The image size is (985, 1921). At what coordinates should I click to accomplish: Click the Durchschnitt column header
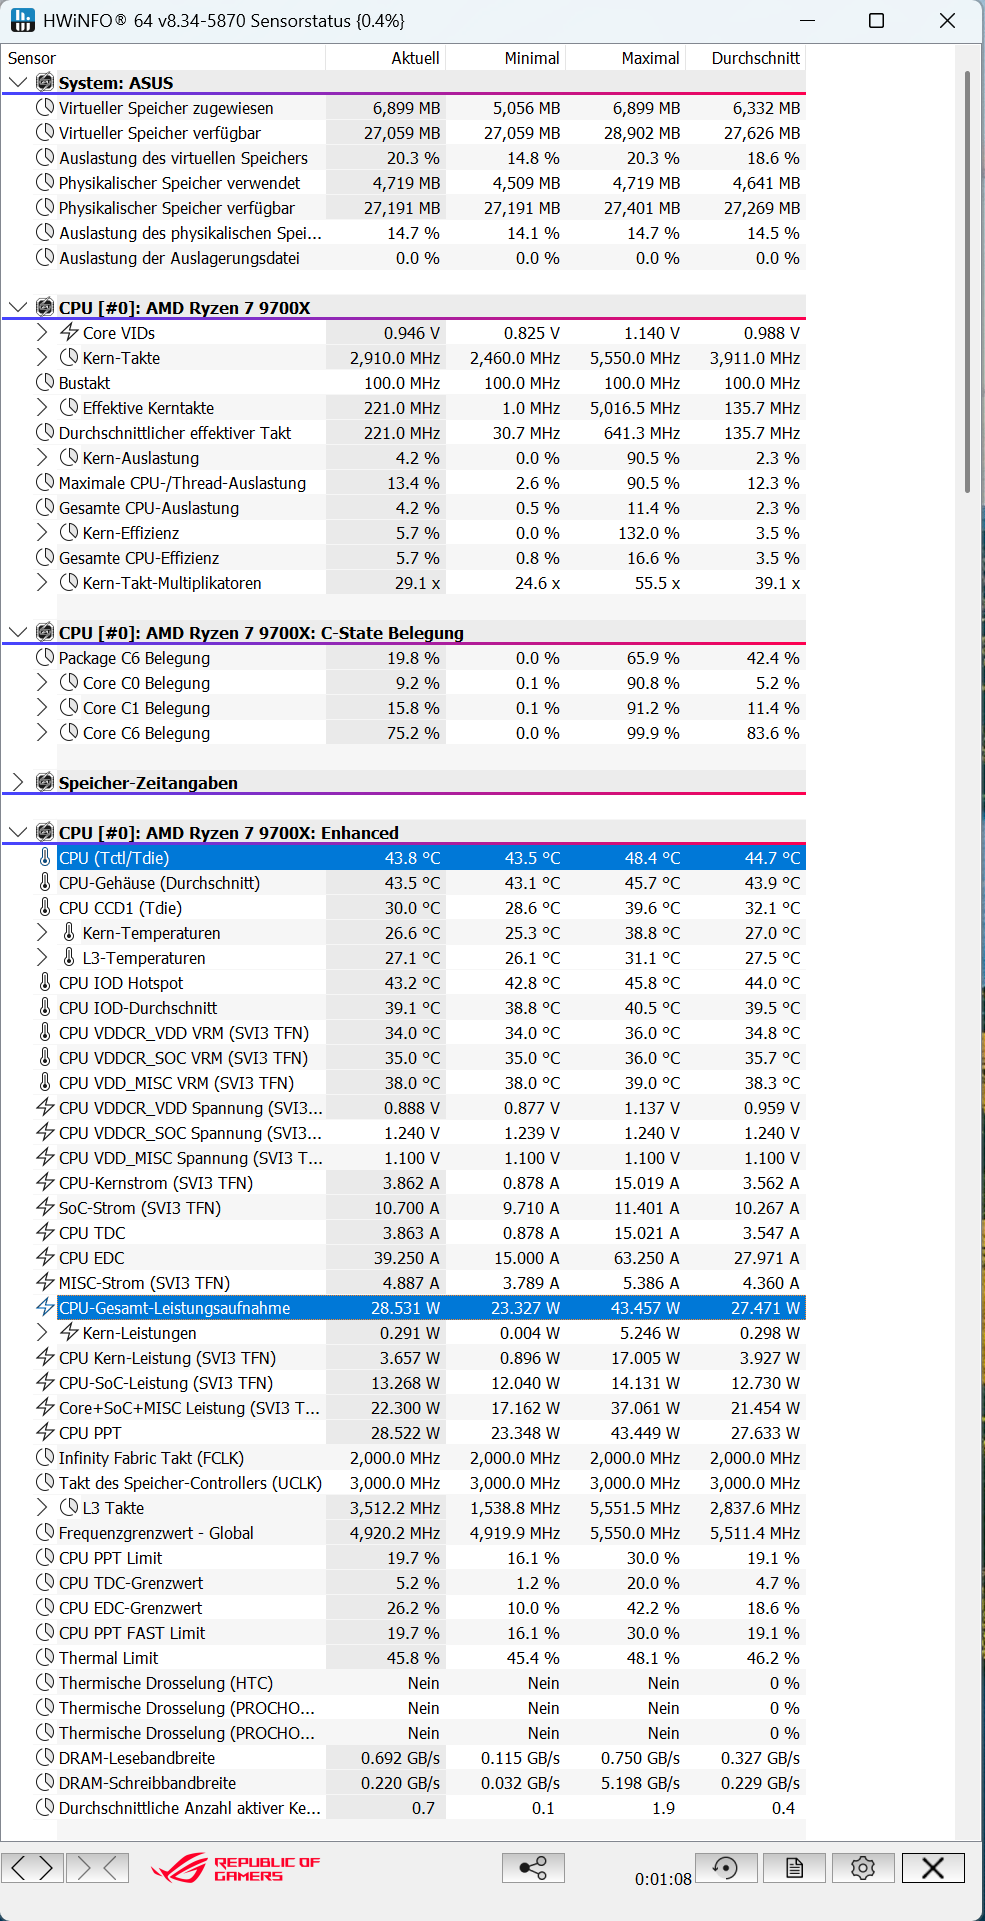click(x=746, y=58)
